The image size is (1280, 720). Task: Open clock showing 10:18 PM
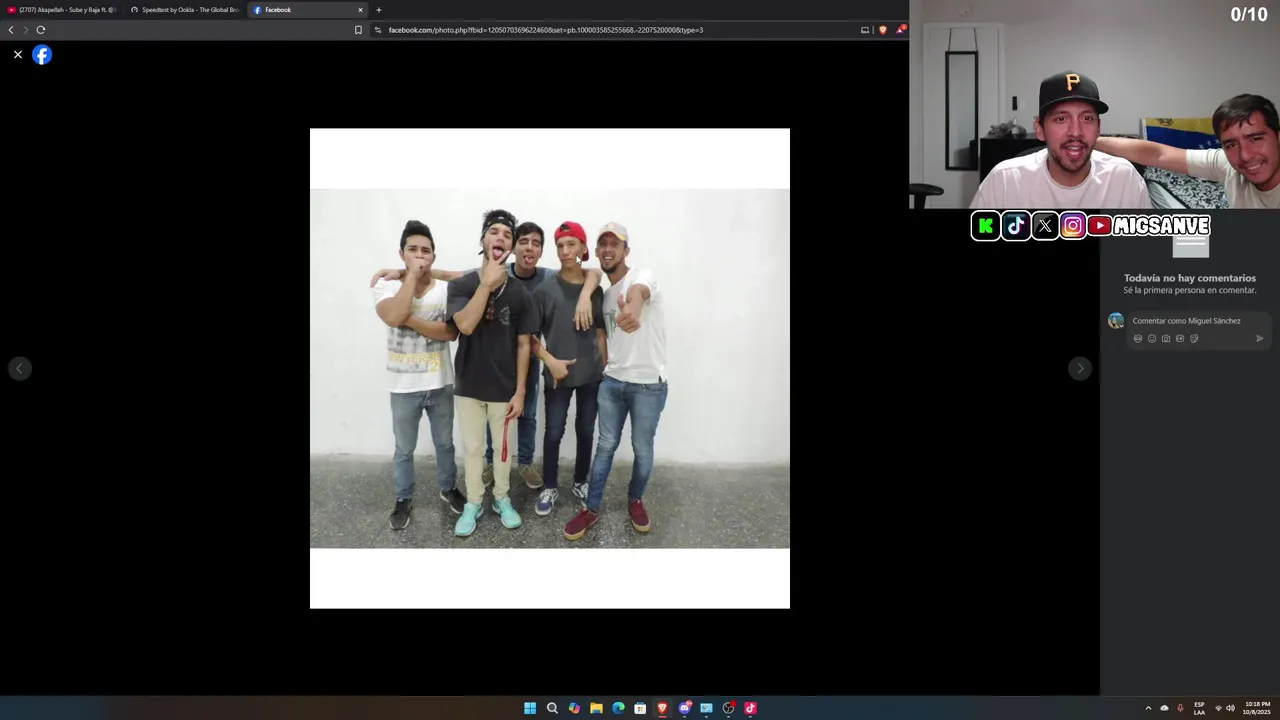tap(1257, 708)
